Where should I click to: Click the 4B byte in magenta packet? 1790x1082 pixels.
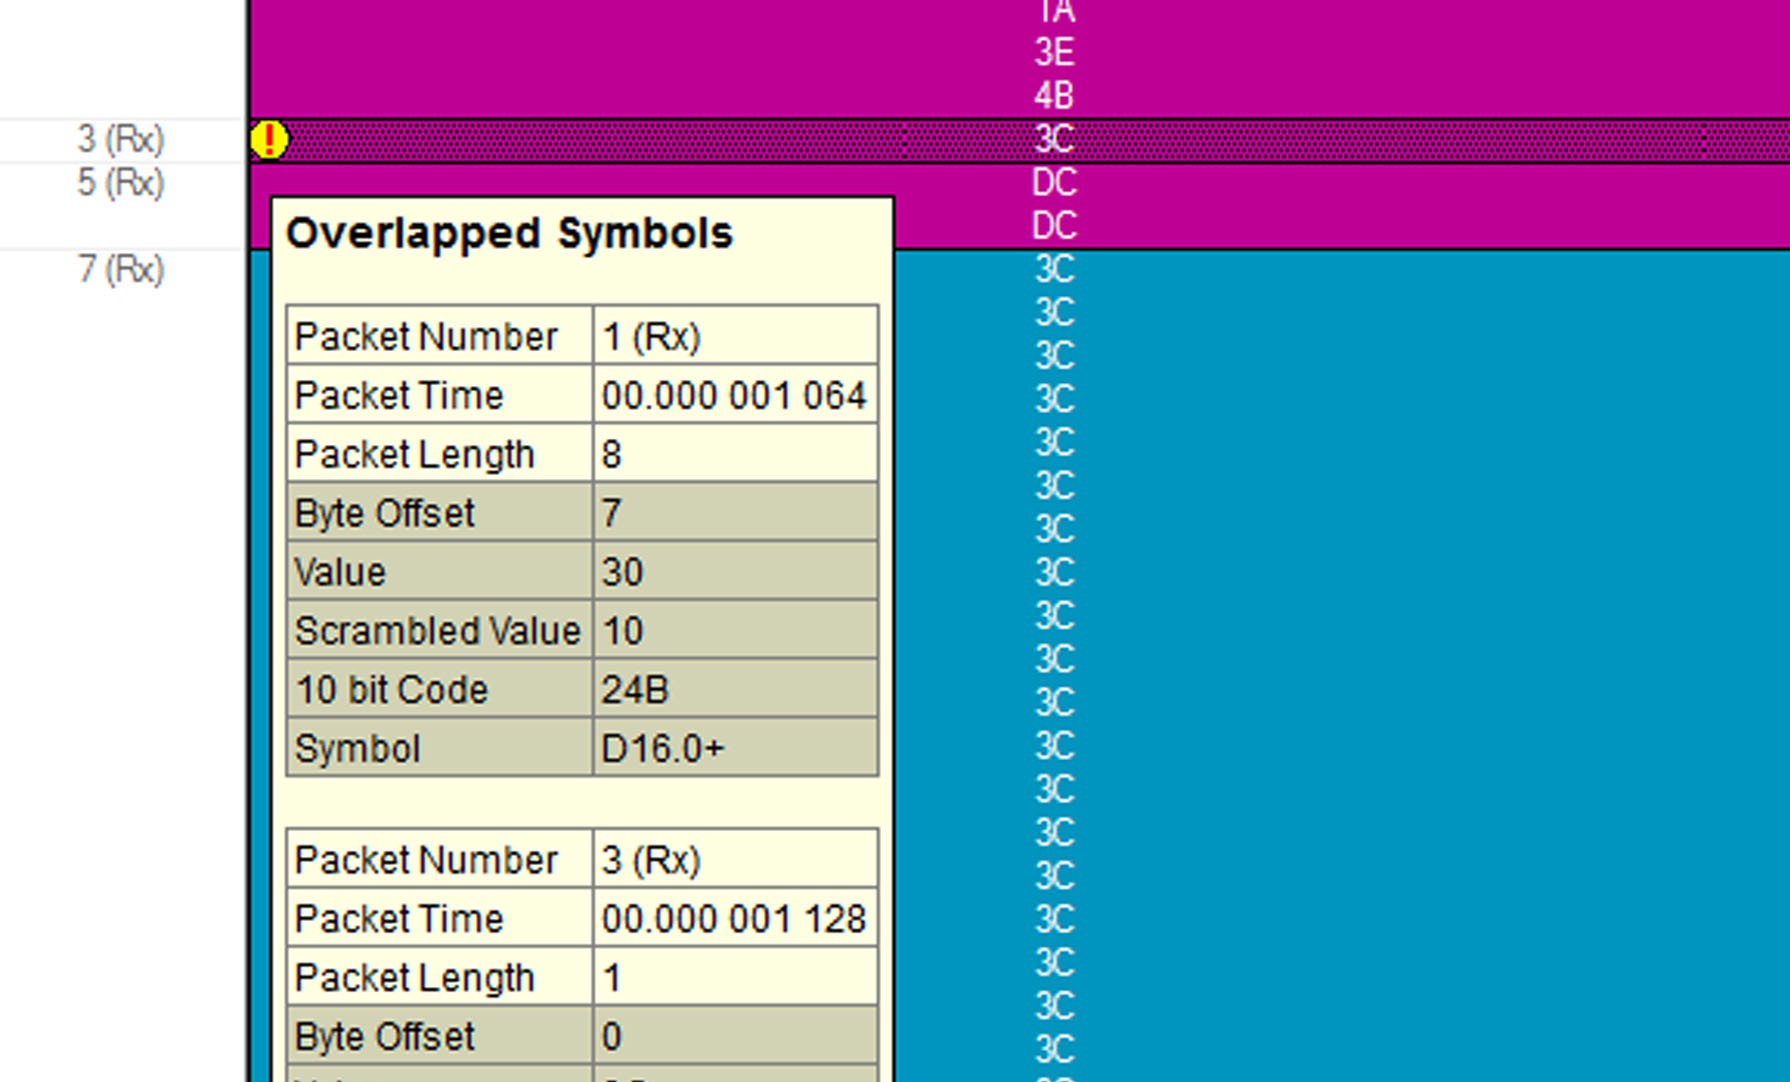click(1054, 96)
